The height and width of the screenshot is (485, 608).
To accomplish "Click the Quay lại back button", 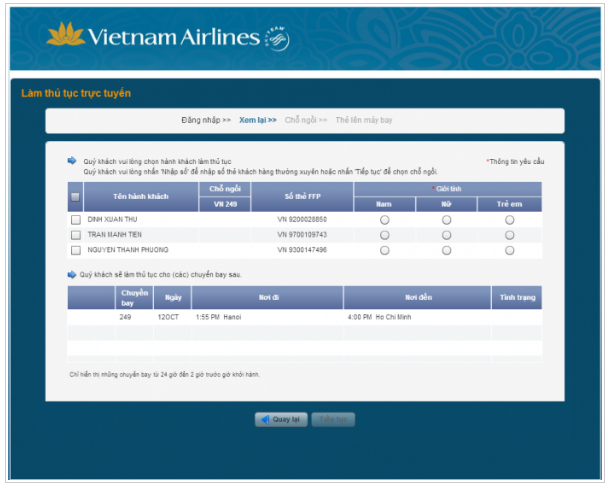I will pos(281,419).
